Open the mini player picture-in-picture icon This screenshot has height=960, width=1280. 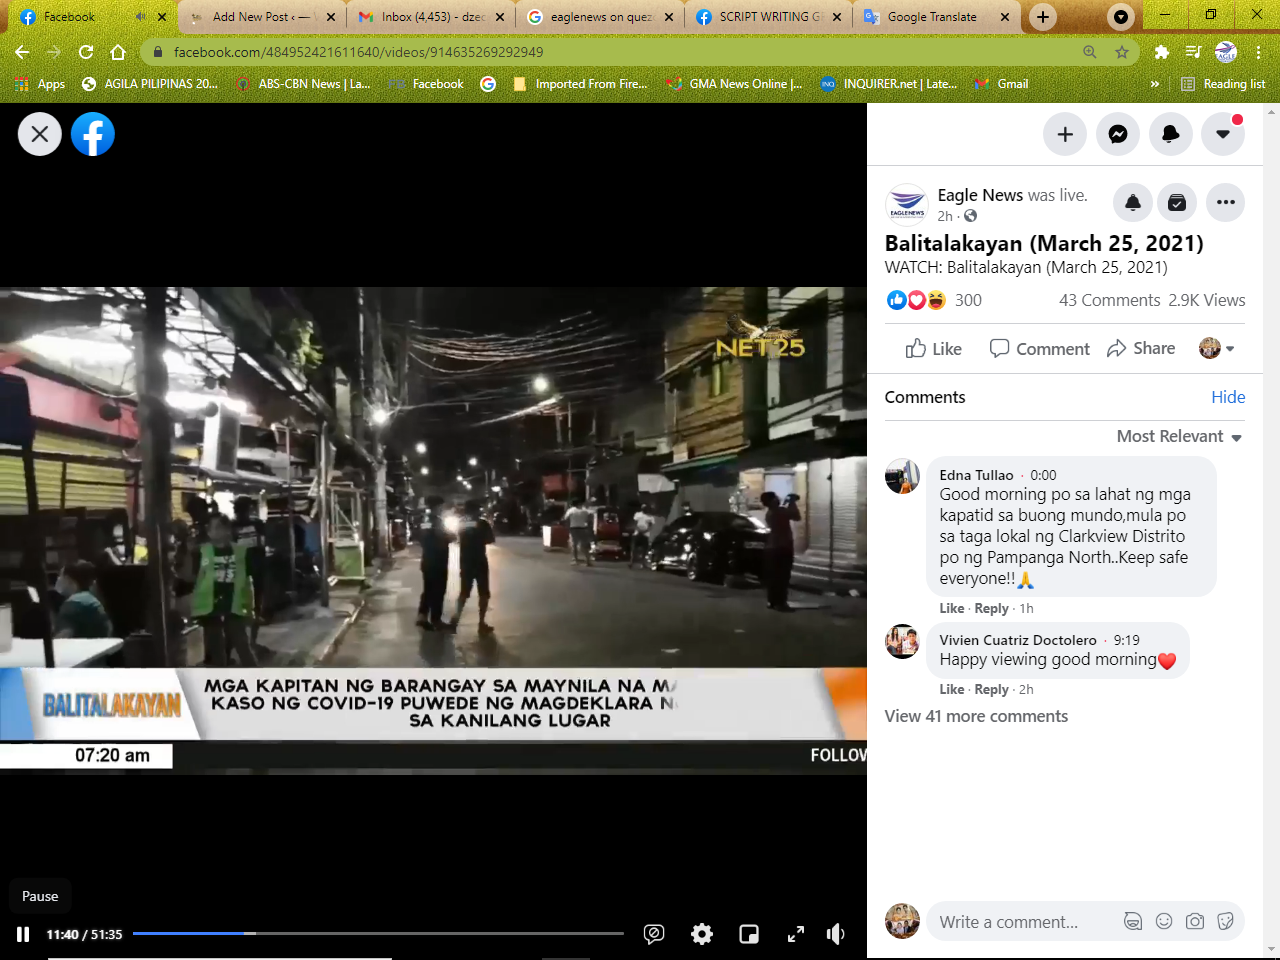pyautogui.click(x=749, y=934)
